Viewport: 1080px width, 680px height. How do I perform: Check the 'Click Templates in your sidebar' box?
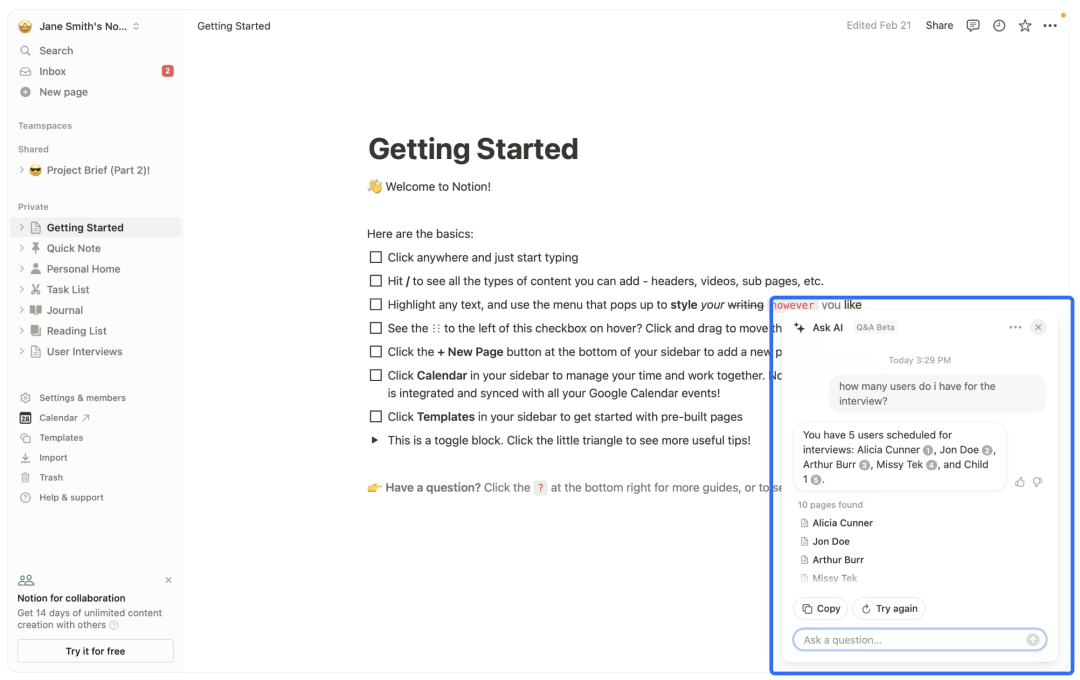tap(375, 416)
